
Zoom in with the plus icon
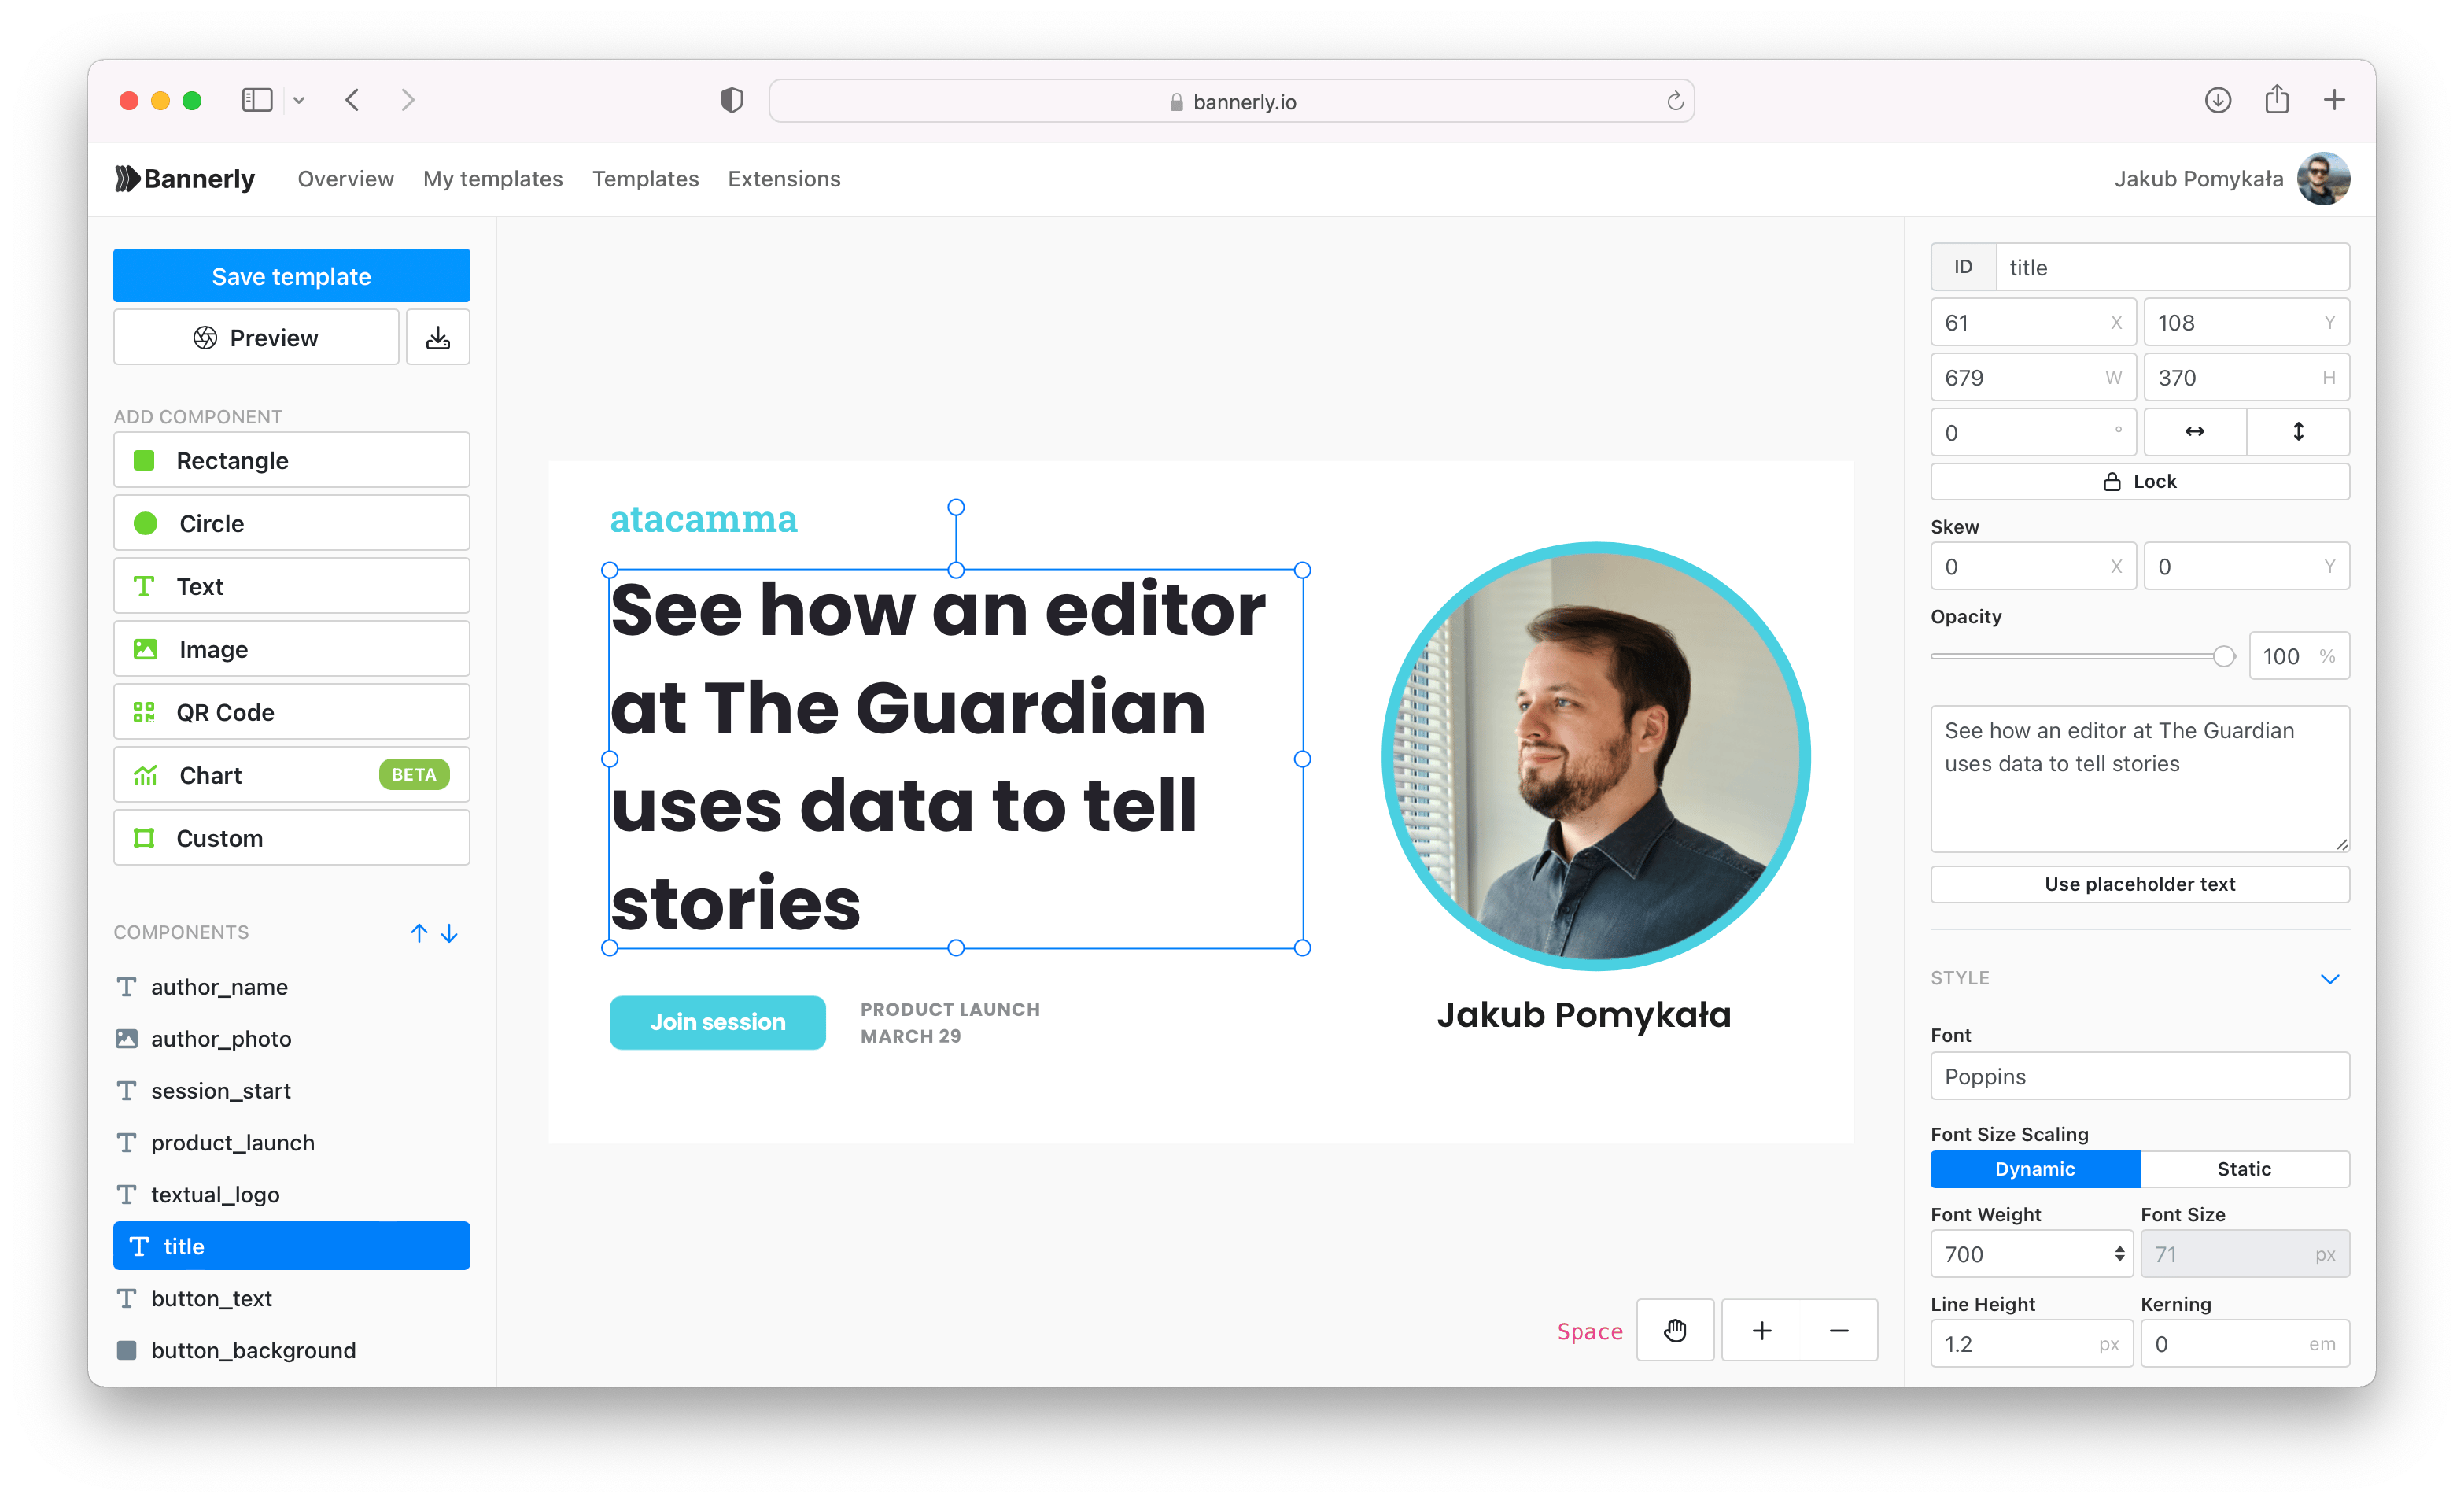(x=1762, y=1331)
